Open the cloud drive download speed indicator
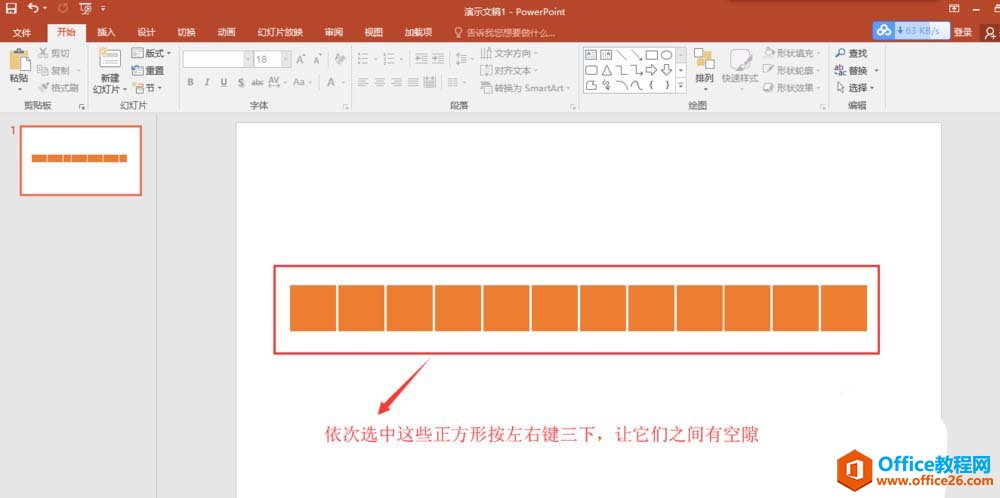This screenshot has height=498, width=1000. (x=911, y=31)
